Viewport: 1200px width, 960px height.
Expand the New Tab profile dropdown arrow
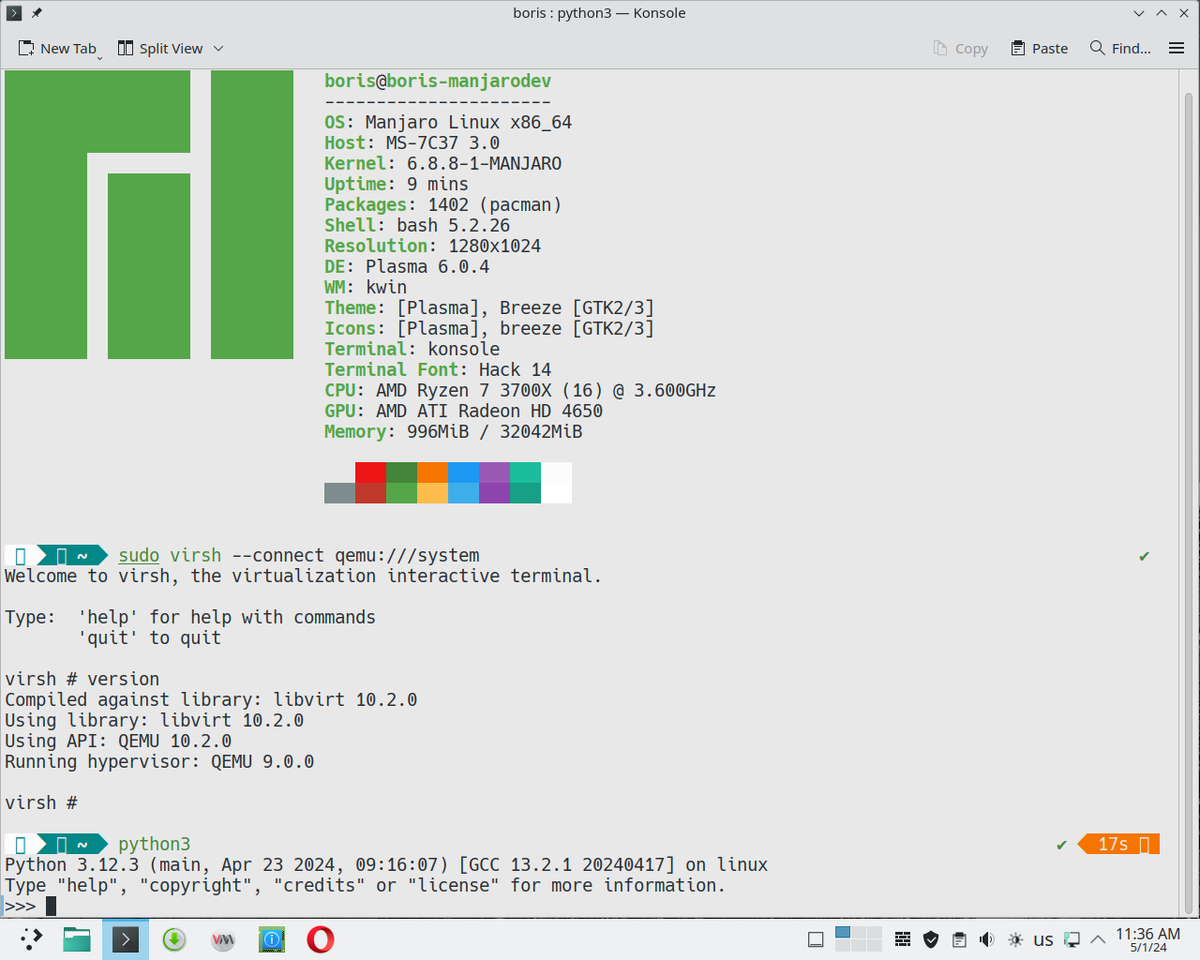(100, 57)
